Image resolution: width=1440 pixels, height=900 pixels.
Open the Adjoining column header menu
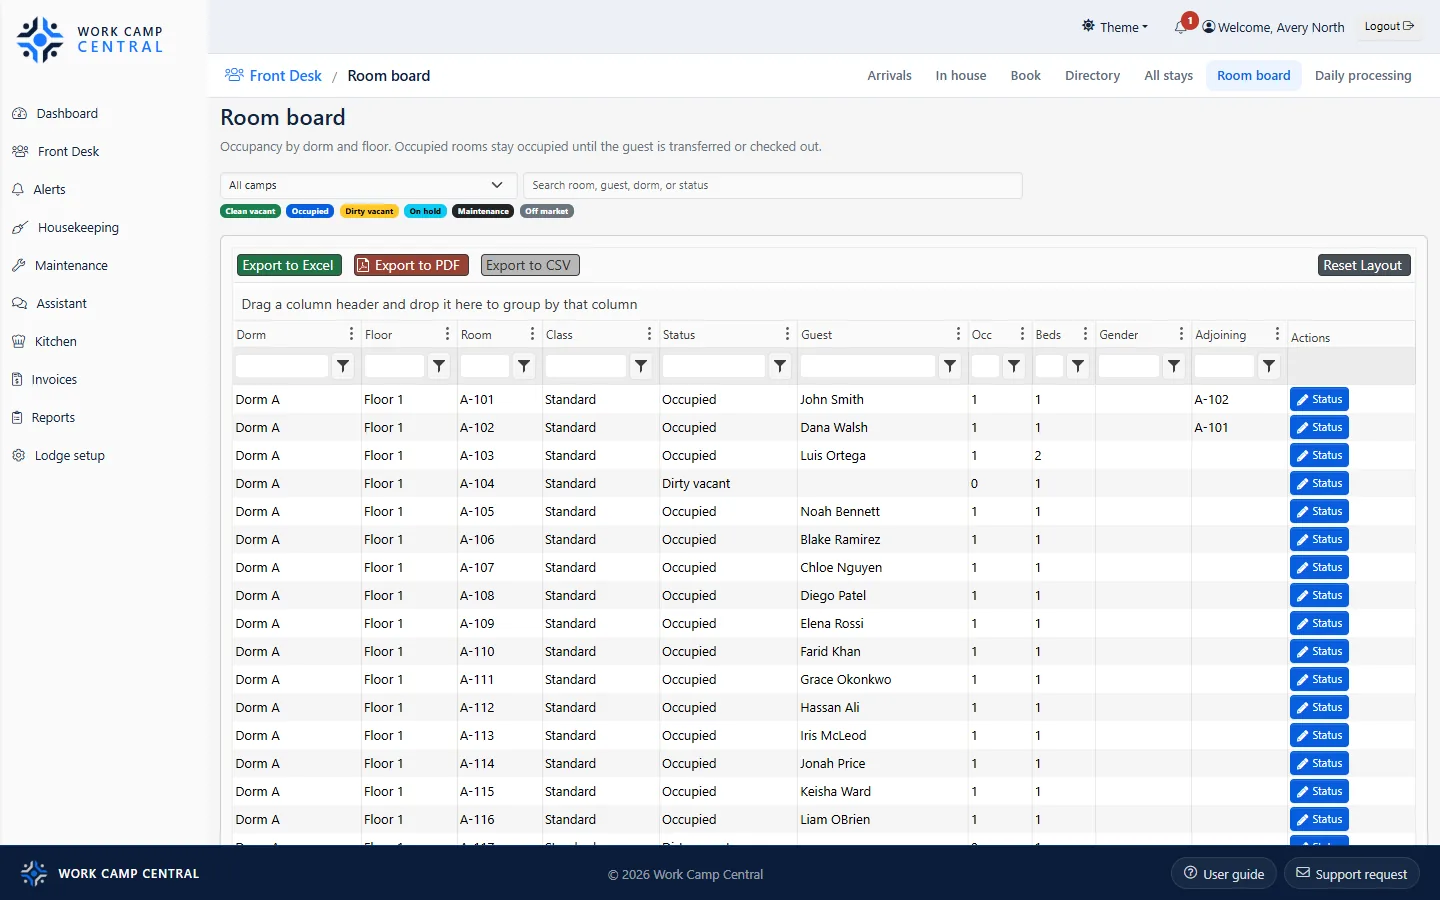point(1277,334)
